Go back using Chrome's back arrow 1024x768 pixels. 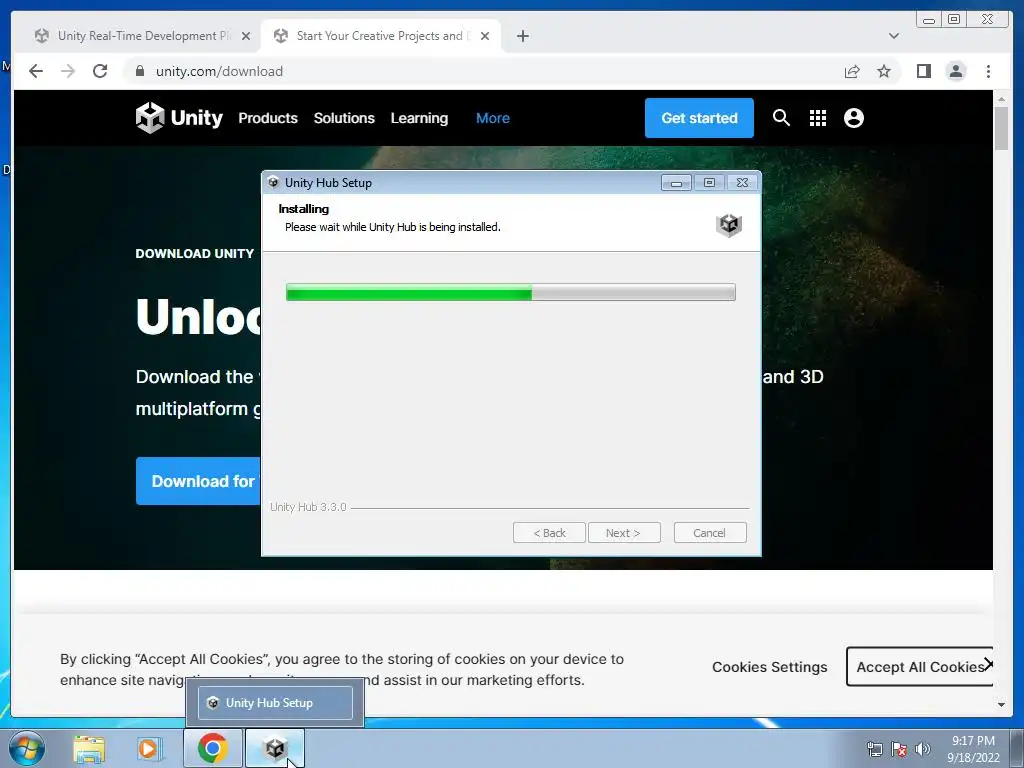pyautogui.click(x=36, y=71)
